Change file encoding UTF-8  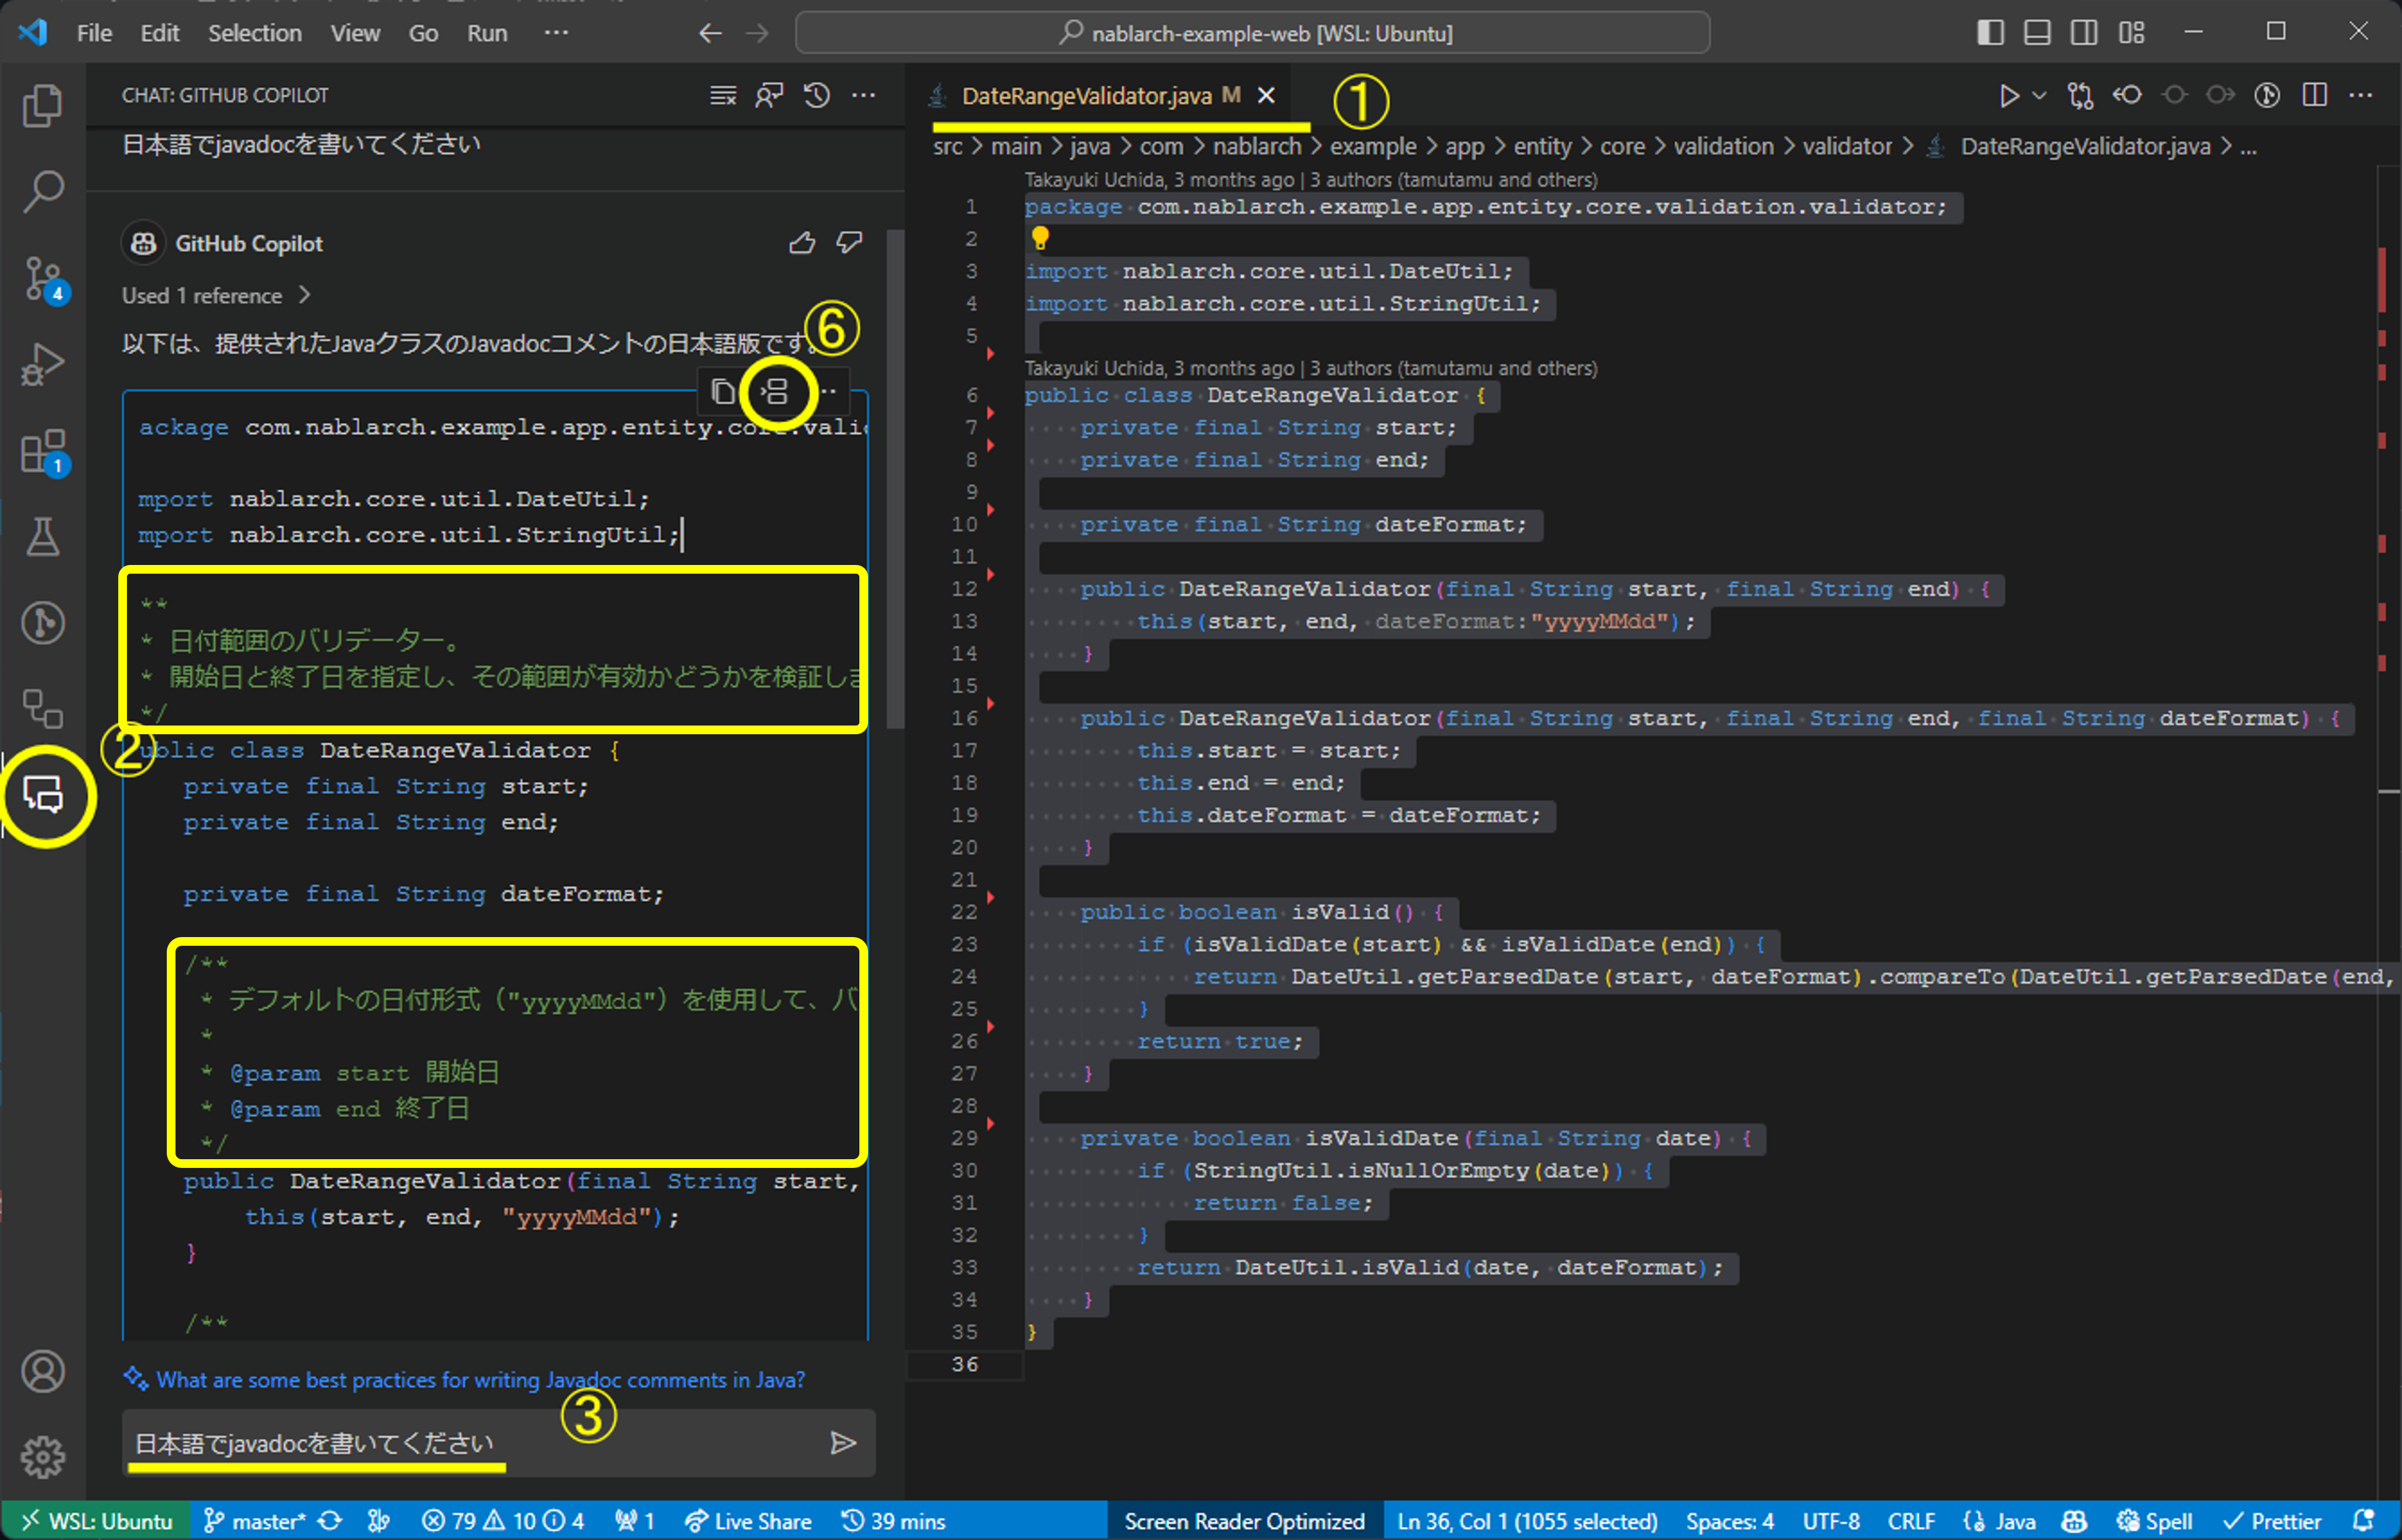click(1830, 1521)
